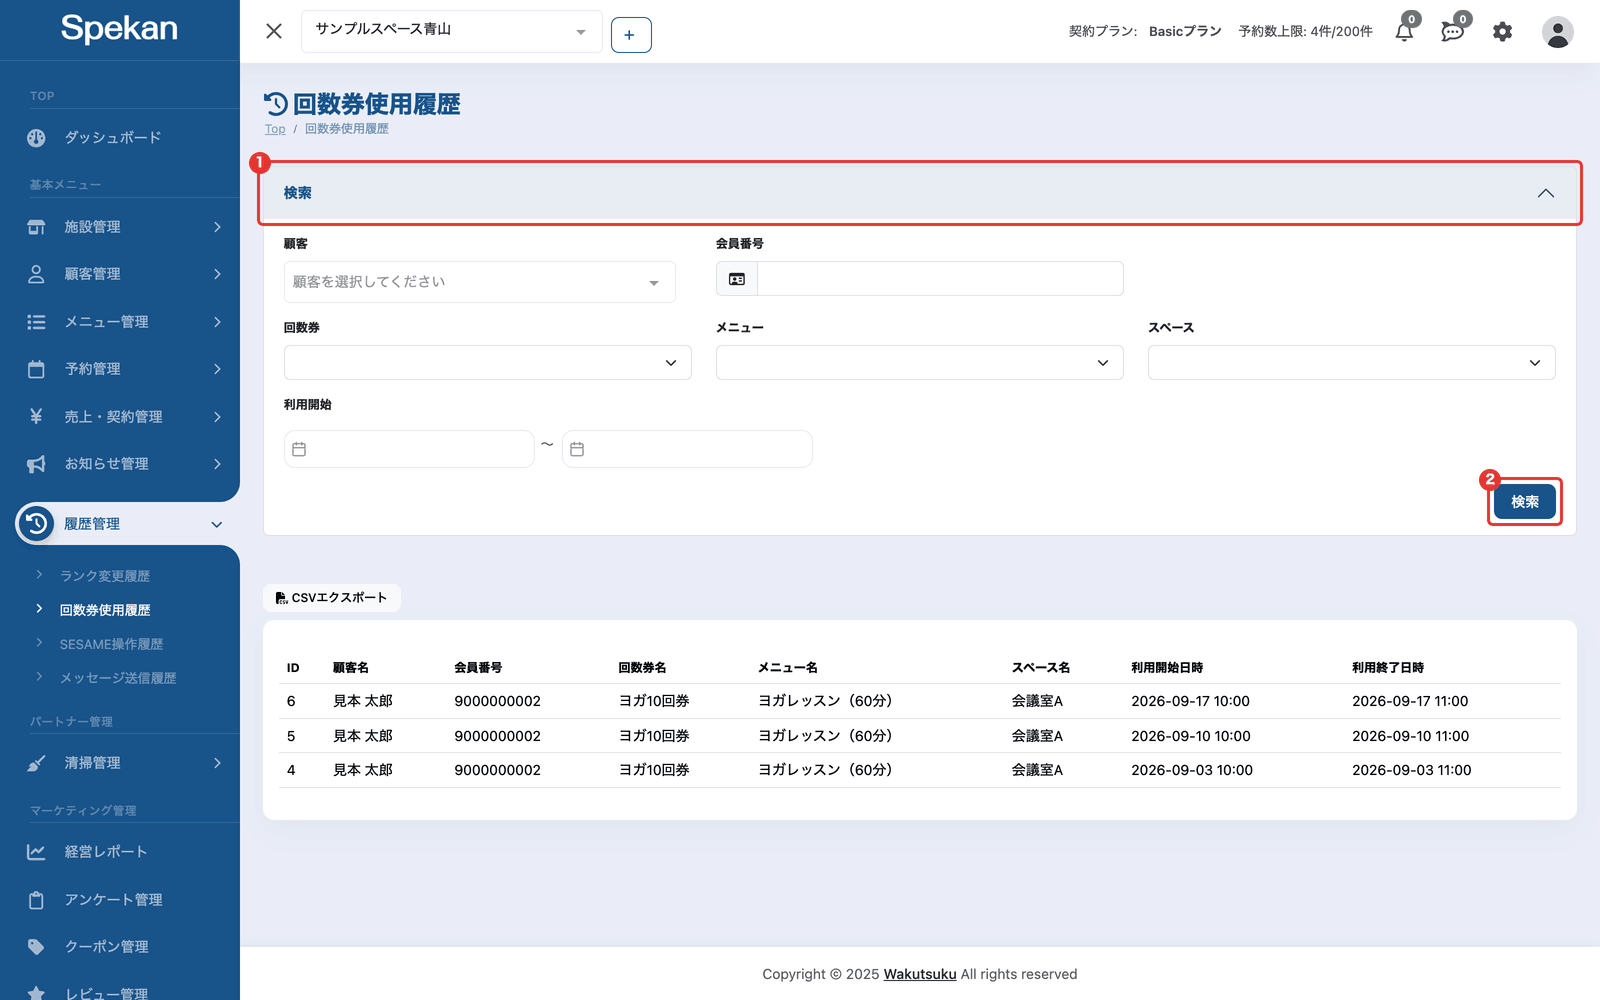1600x1000 pixels.
Task: Click the CSVエクスポート button
Action: pyautogui.click(x=332, y=598)
